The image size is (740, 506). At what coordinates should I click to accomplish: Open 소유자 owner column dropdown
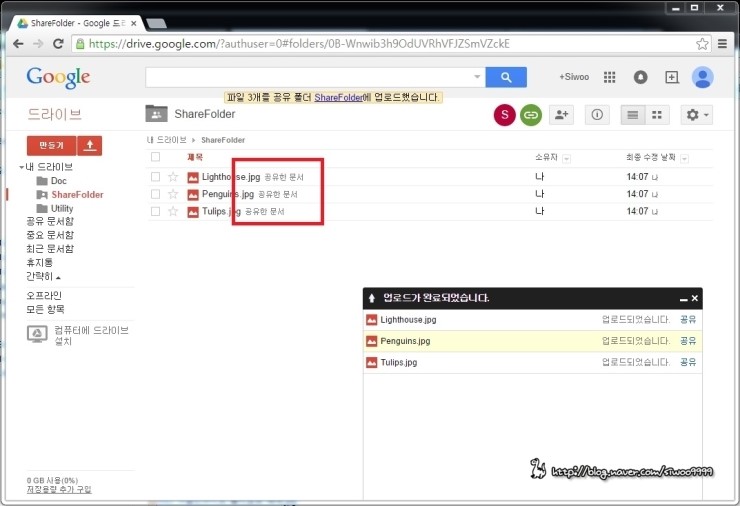[566, 159]
